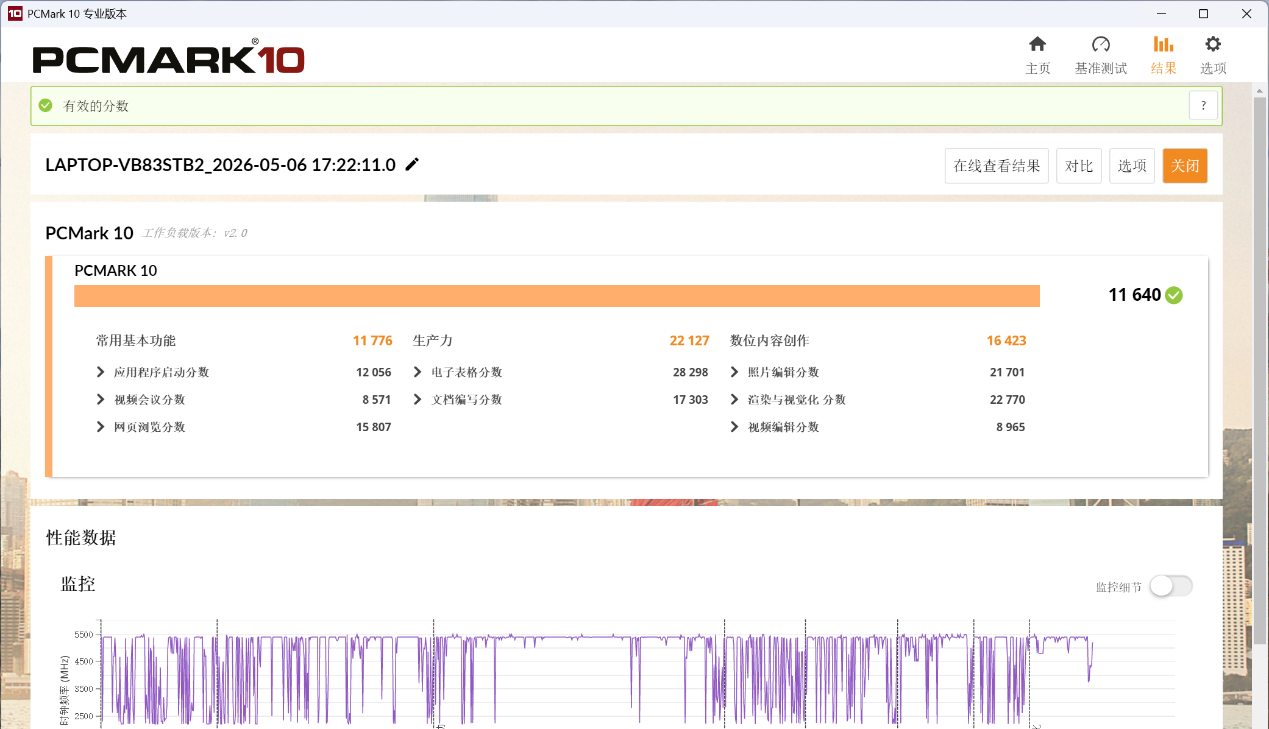Maximize the PCMark 10 window

pos(1204,13)
